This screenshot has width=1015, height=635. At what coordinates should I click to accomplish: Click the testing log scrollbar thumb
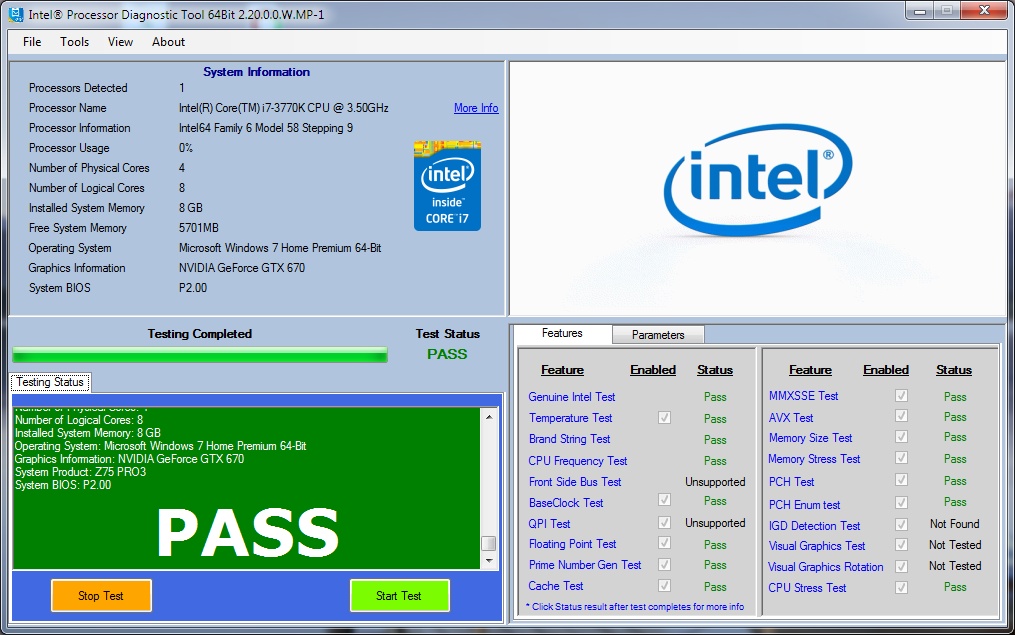[x=489, y=542]
